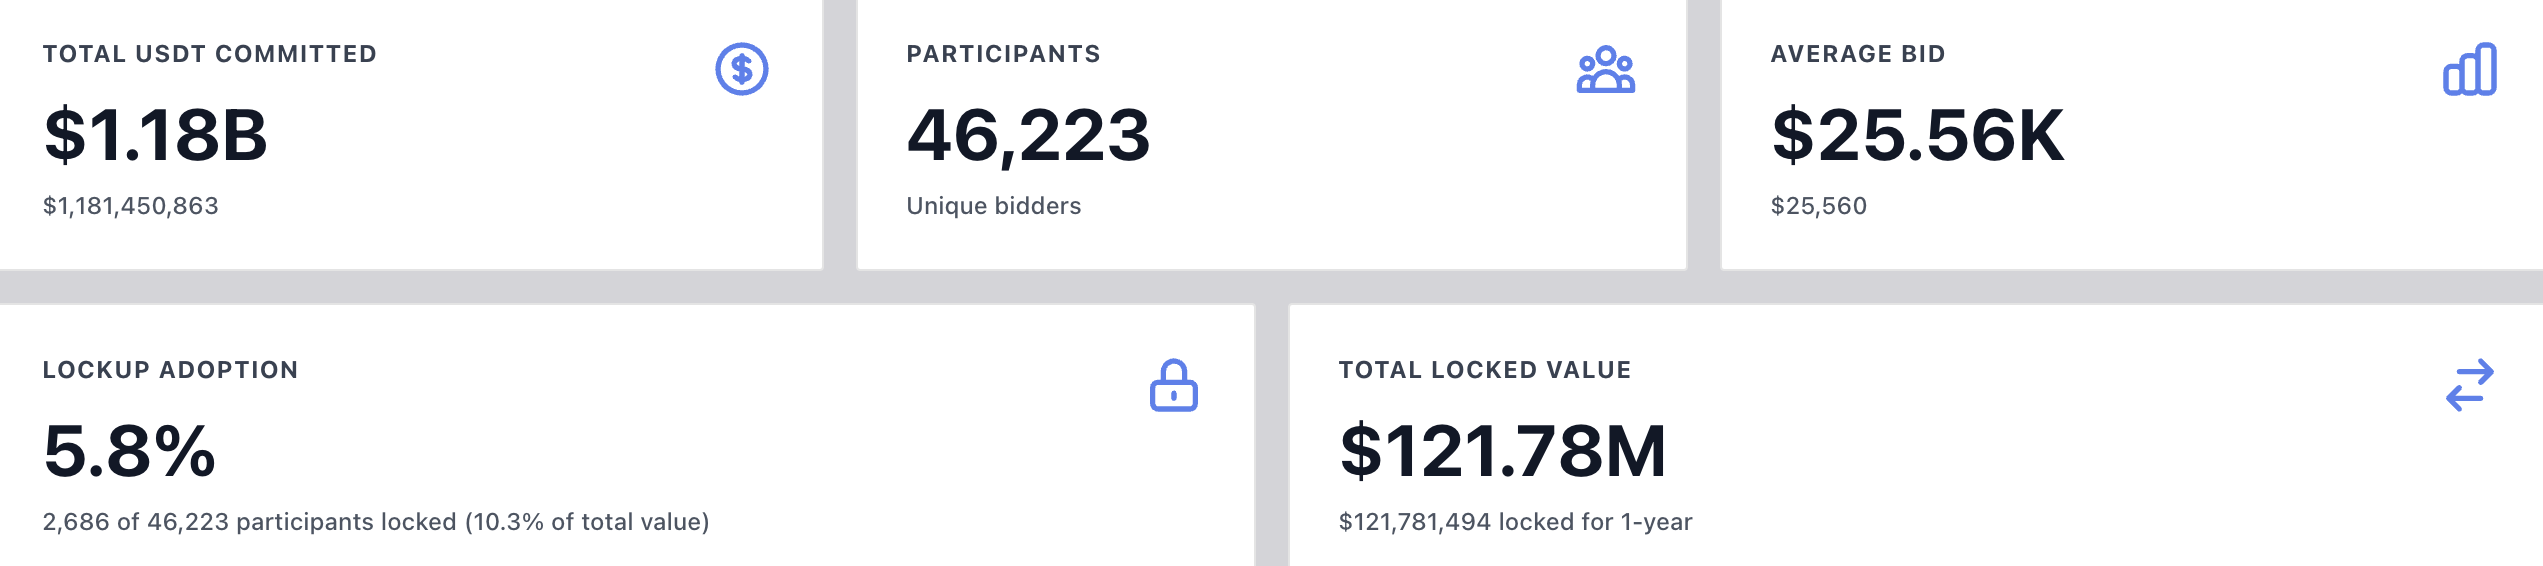The width and height of the screenshot is (2543, 566).
Task: Click the Unique bidders caption
Action: pyautogui.click(x=993, y=206)
